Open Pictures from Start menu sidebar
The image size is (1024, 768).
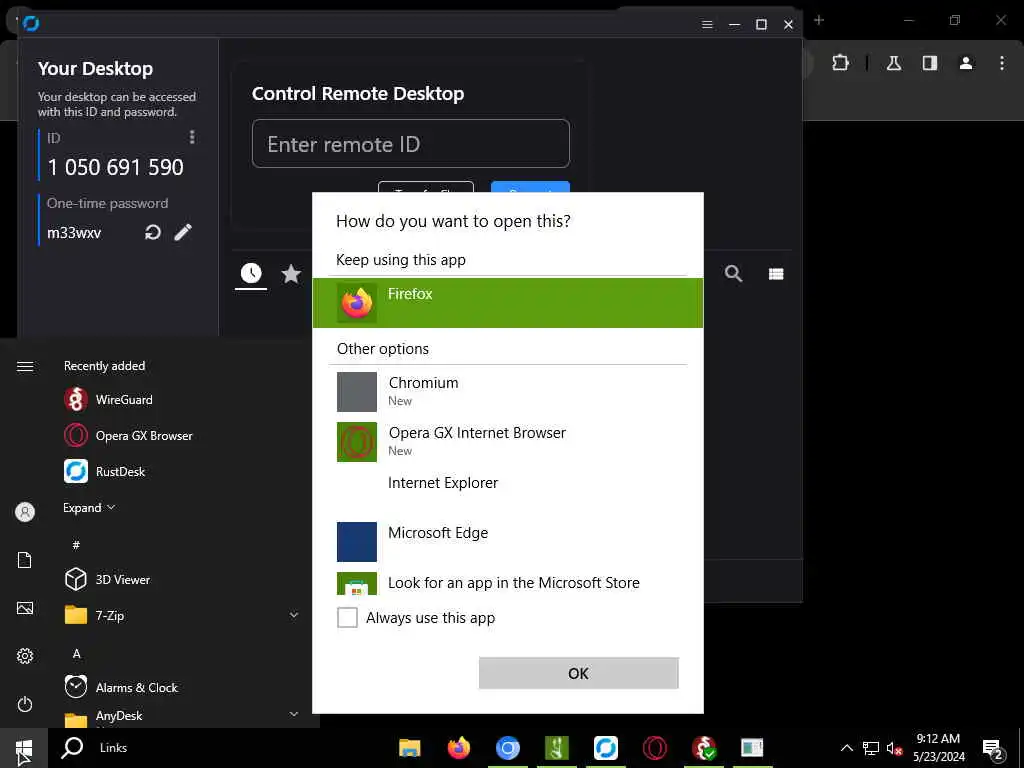point(25,608)
